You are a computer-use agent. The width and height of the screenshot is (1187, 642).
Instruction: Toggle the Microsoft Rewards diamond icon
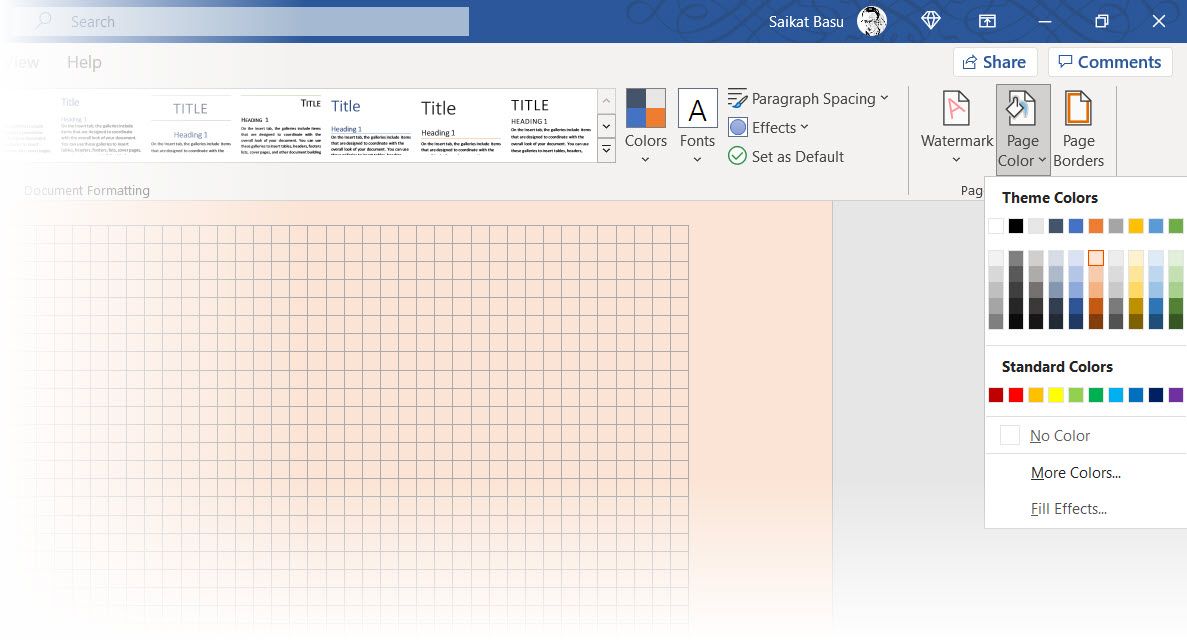click(930, 20)
